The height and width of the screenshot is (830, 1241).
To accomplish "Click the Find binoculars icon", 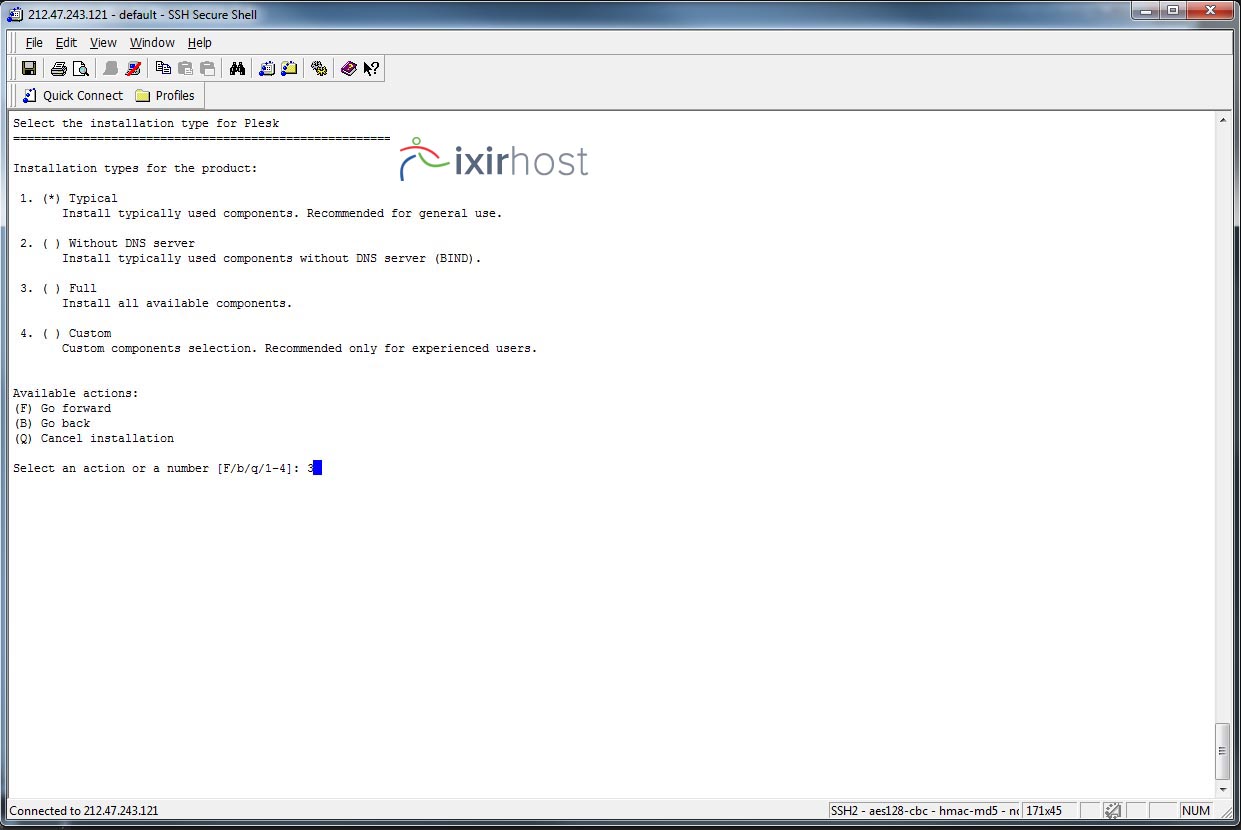I will point(237,69).
